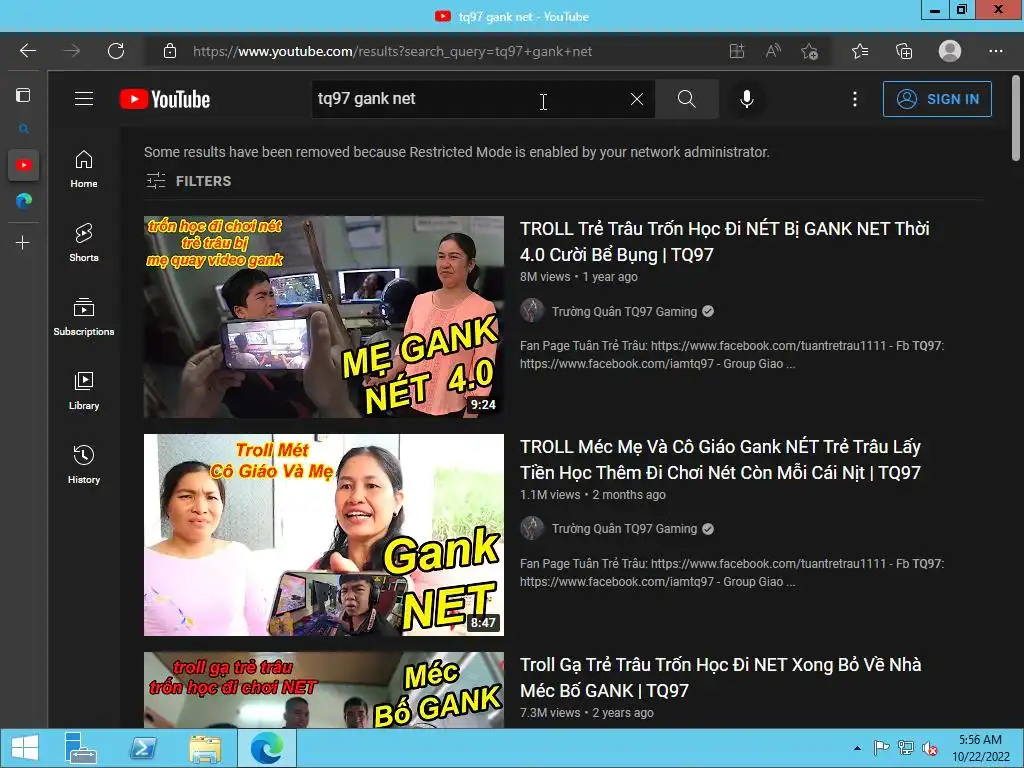Open Library in YouTube sidebar
This screenshot has width=1024, height=768.
(x=84, y=391)
